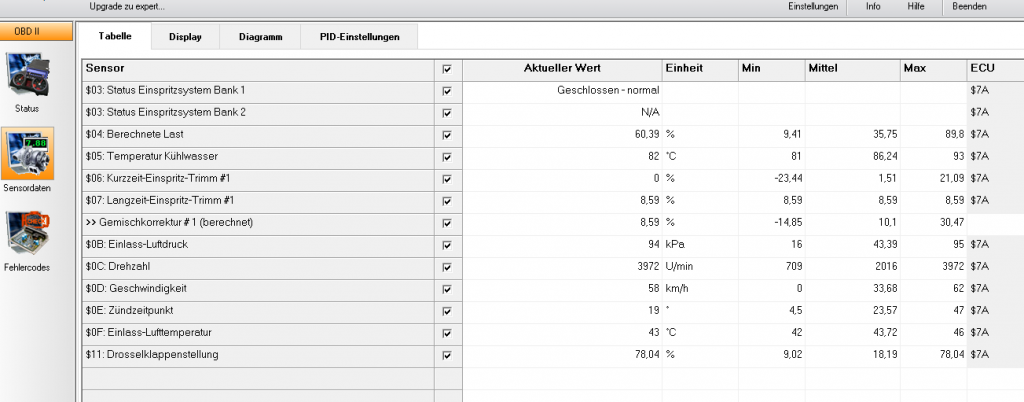The height and width of the screenshot is (402, 1024).
Task: Open the Status gauge icon in sidebar
Action: pos(27,74)
